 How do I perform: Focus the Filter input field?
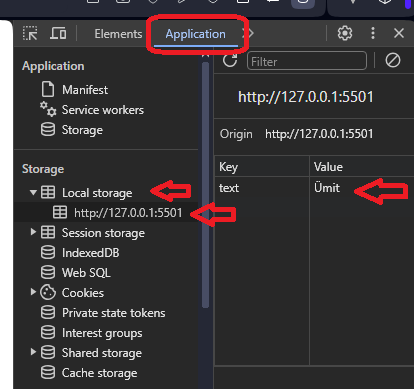coord(307,61)
